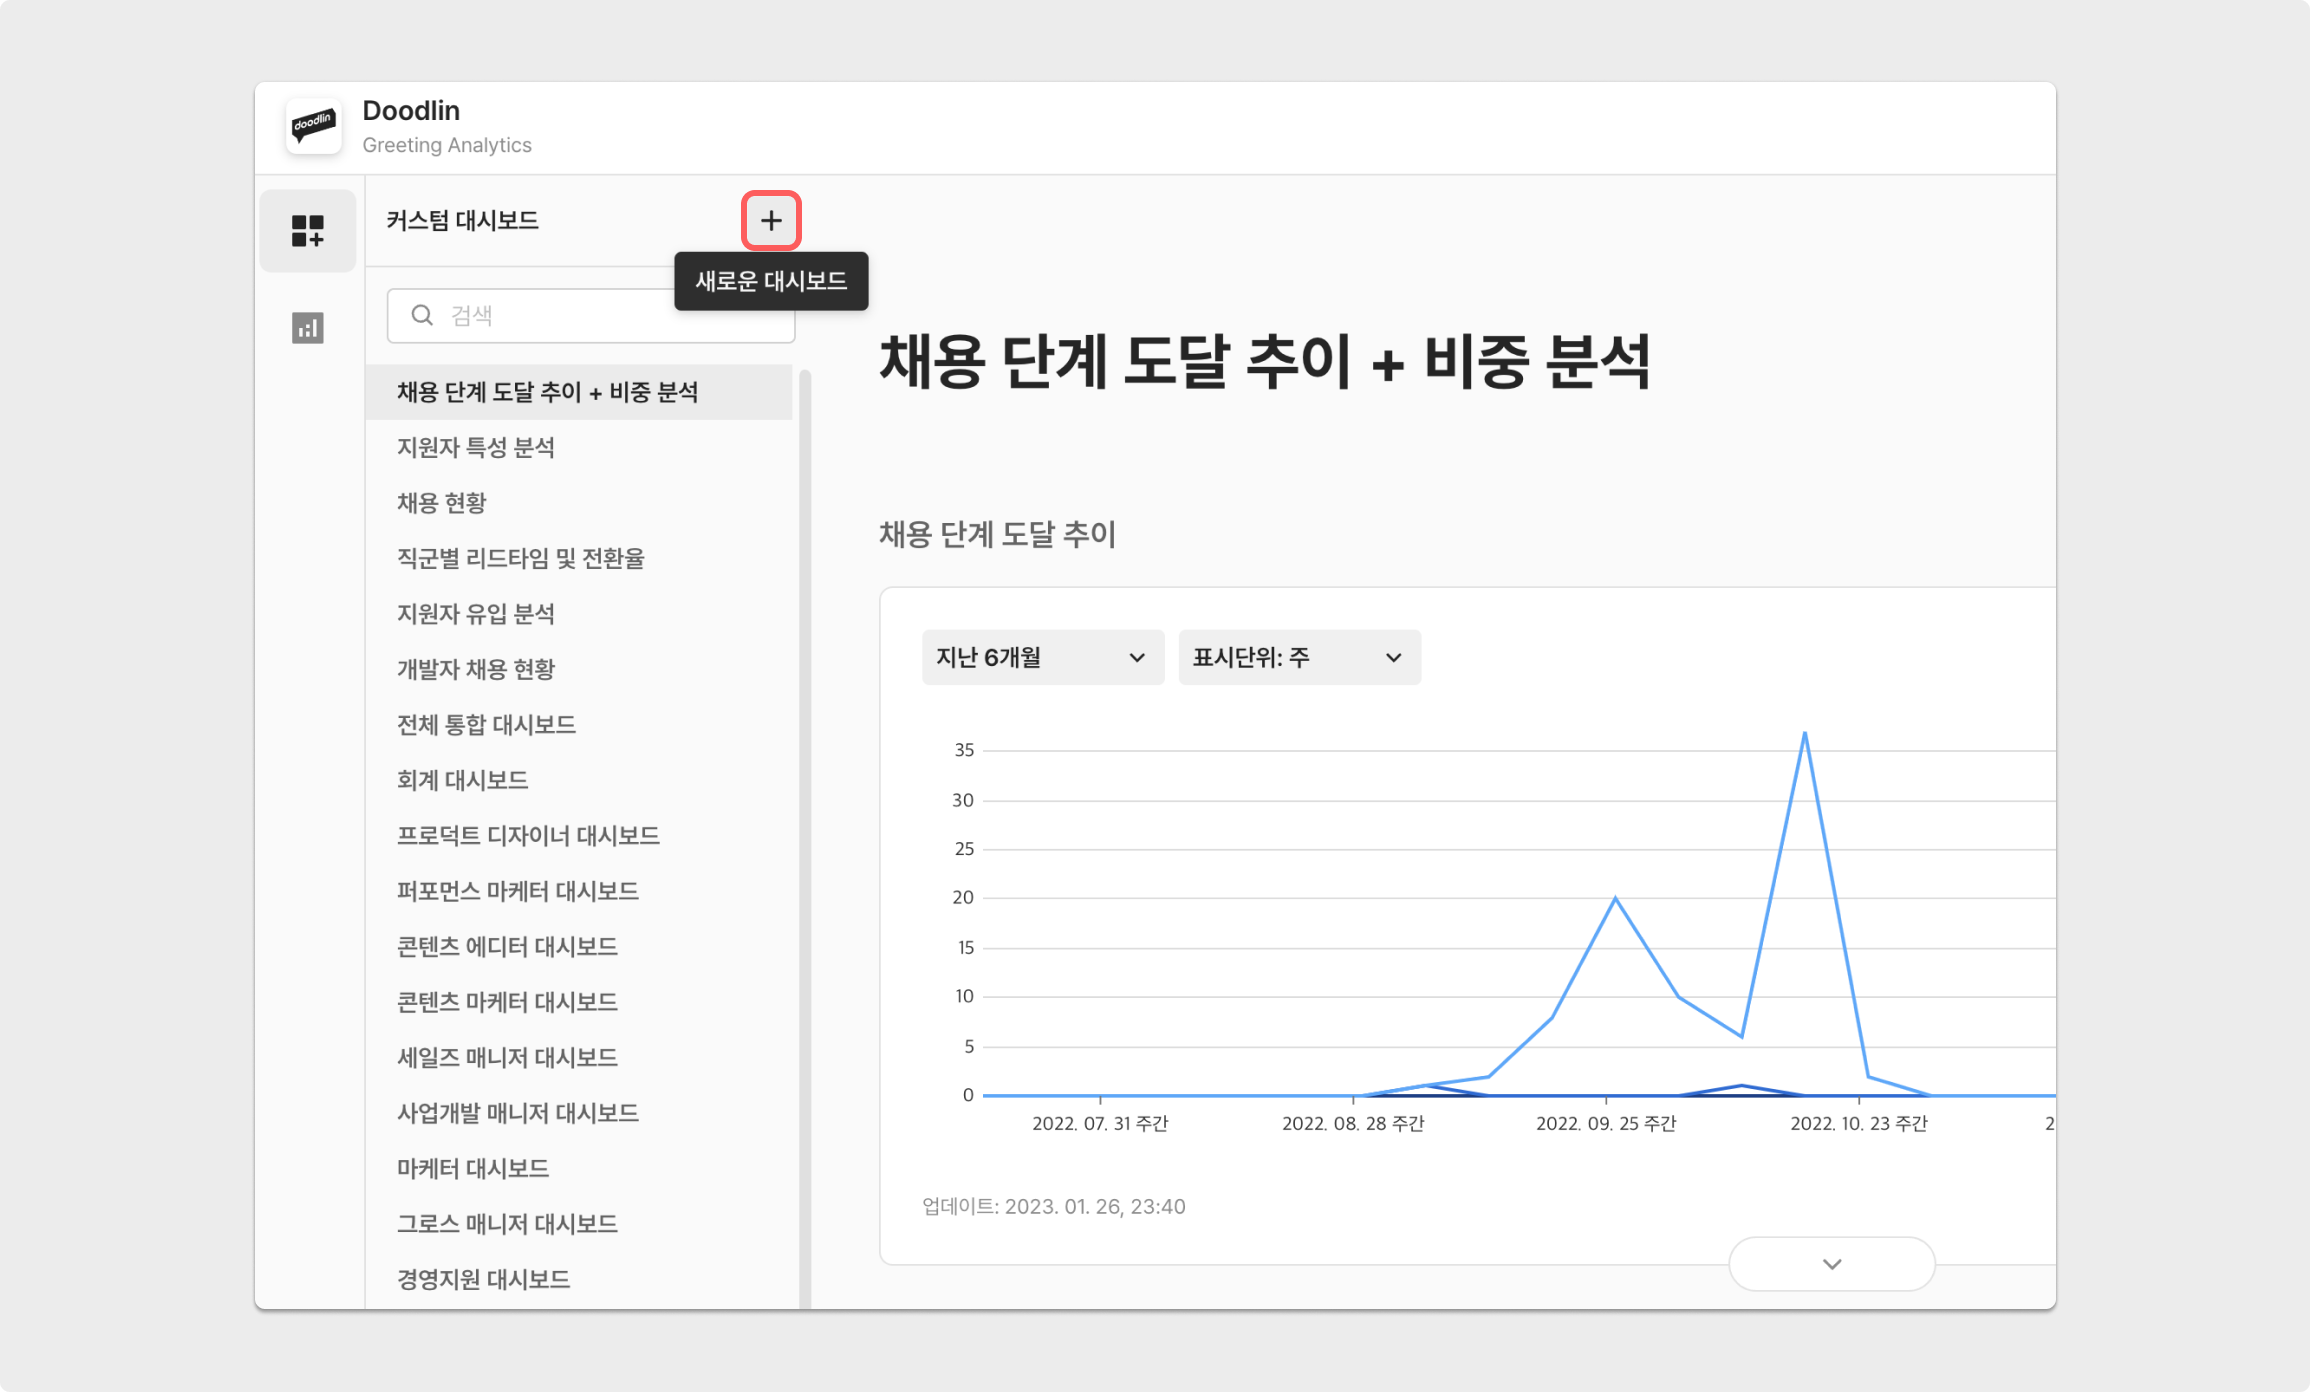Open the custom dashboard grid icon in sidebar
This screenshot has height=1392, width=2310.
click(307, 231)
